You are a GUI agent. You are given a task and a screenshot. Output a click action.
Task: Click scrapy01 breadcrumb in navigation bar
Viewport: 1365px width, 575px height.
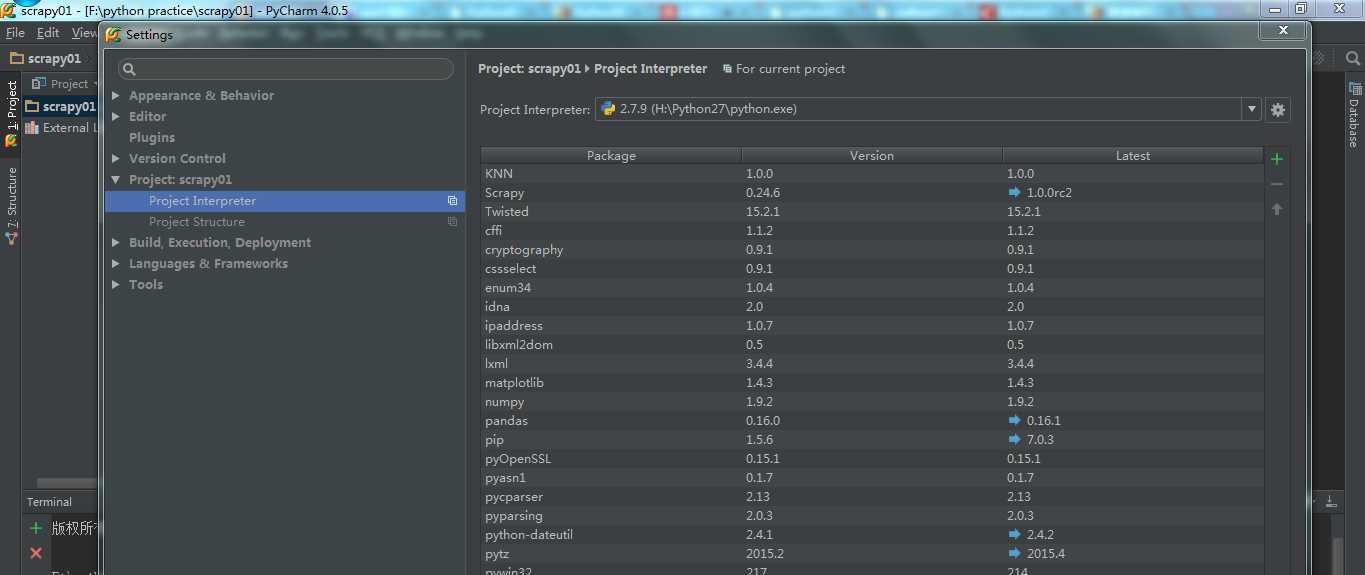[46, 58]
